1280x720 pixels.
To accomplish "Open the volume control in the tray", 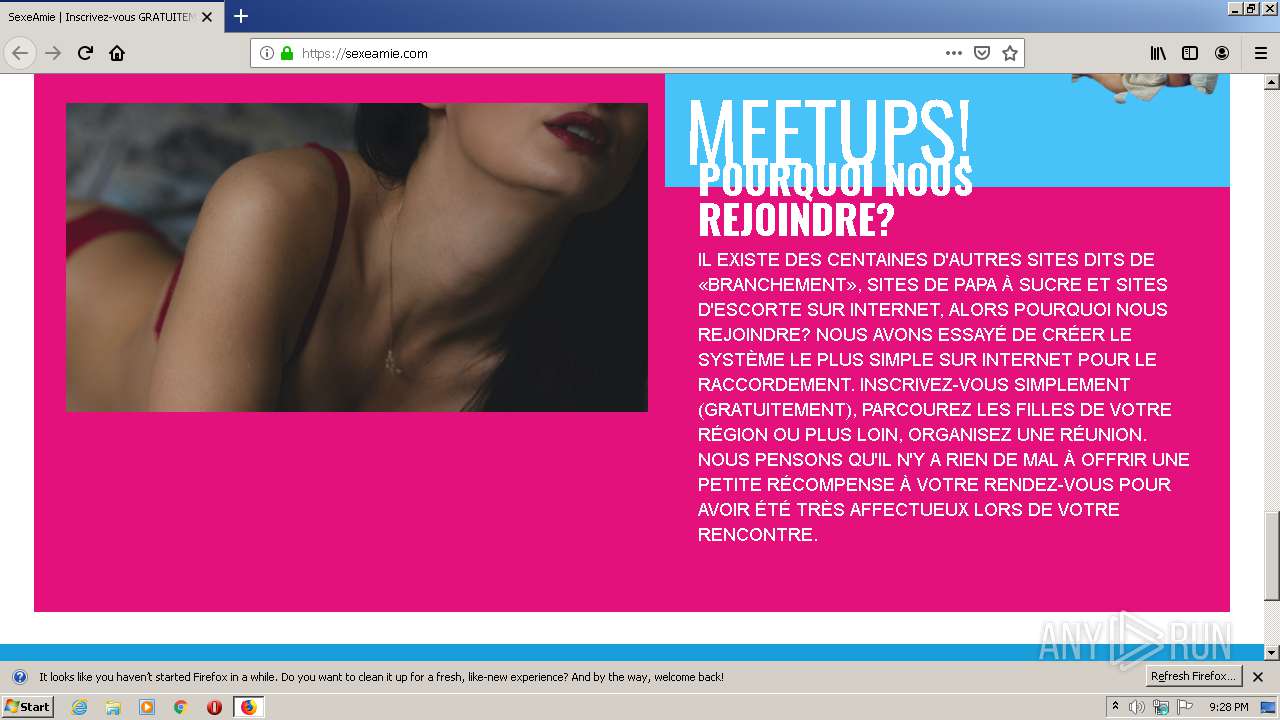I will pyautogui.click(x=1137, y=707).
